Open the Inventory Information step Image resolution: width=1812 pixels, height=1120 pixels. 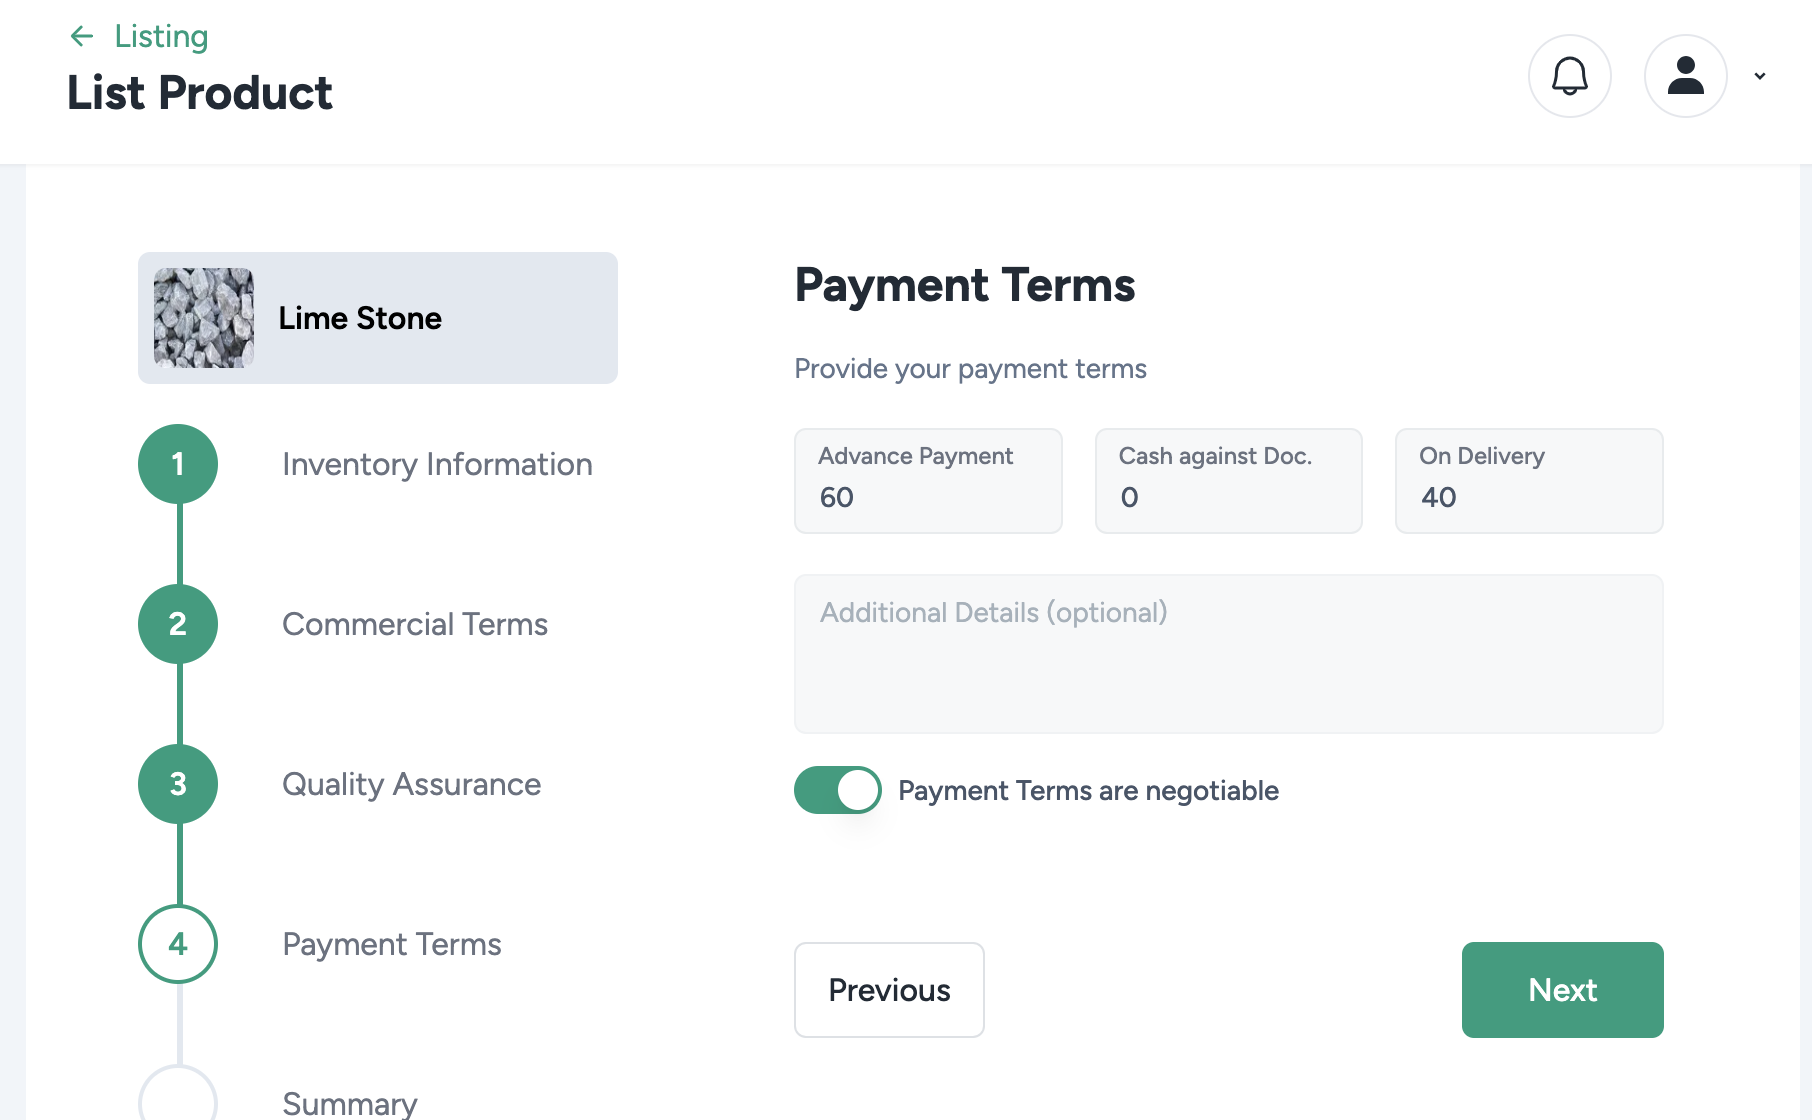point(437,464)
